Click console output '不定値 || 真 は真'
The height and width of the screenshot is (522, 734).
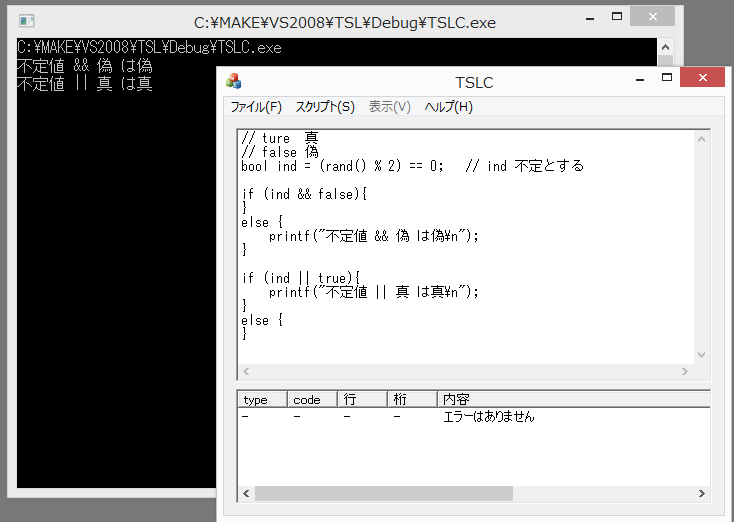point(85,84)
